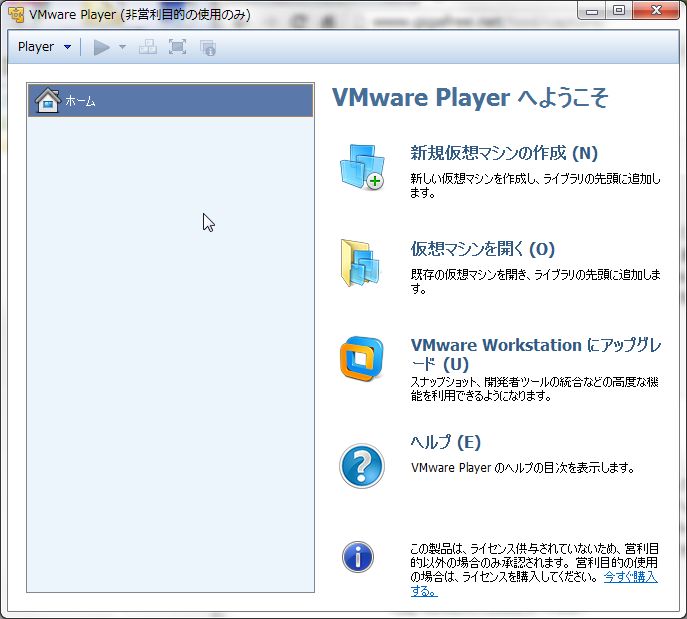Minimize the VMware Player window

click(x=592, y=11)
